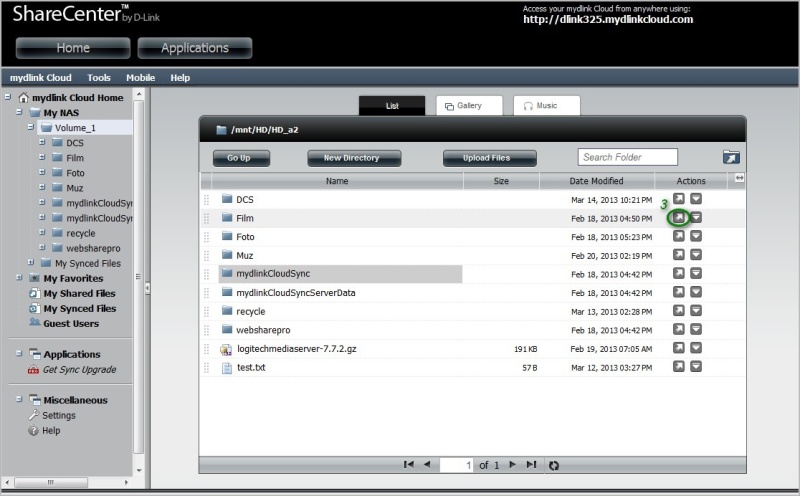Click the Search Folder input field
Image resolution: width=800 pixels, height=496 pixels.
coord(628,157)
